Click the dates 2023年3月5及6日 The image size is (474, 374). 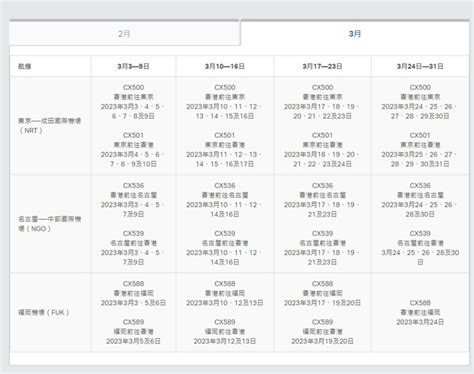tap(133, 341)
